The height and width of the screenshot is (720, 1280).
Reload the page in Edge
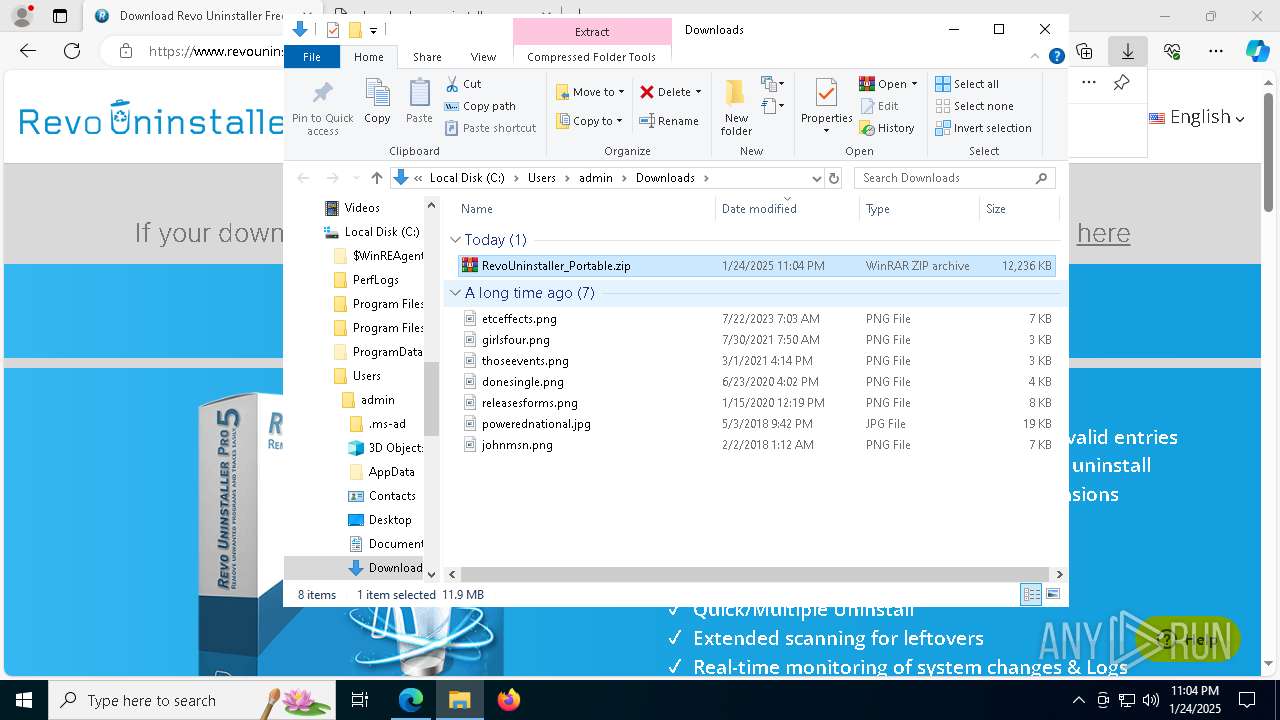coord(72,51)
